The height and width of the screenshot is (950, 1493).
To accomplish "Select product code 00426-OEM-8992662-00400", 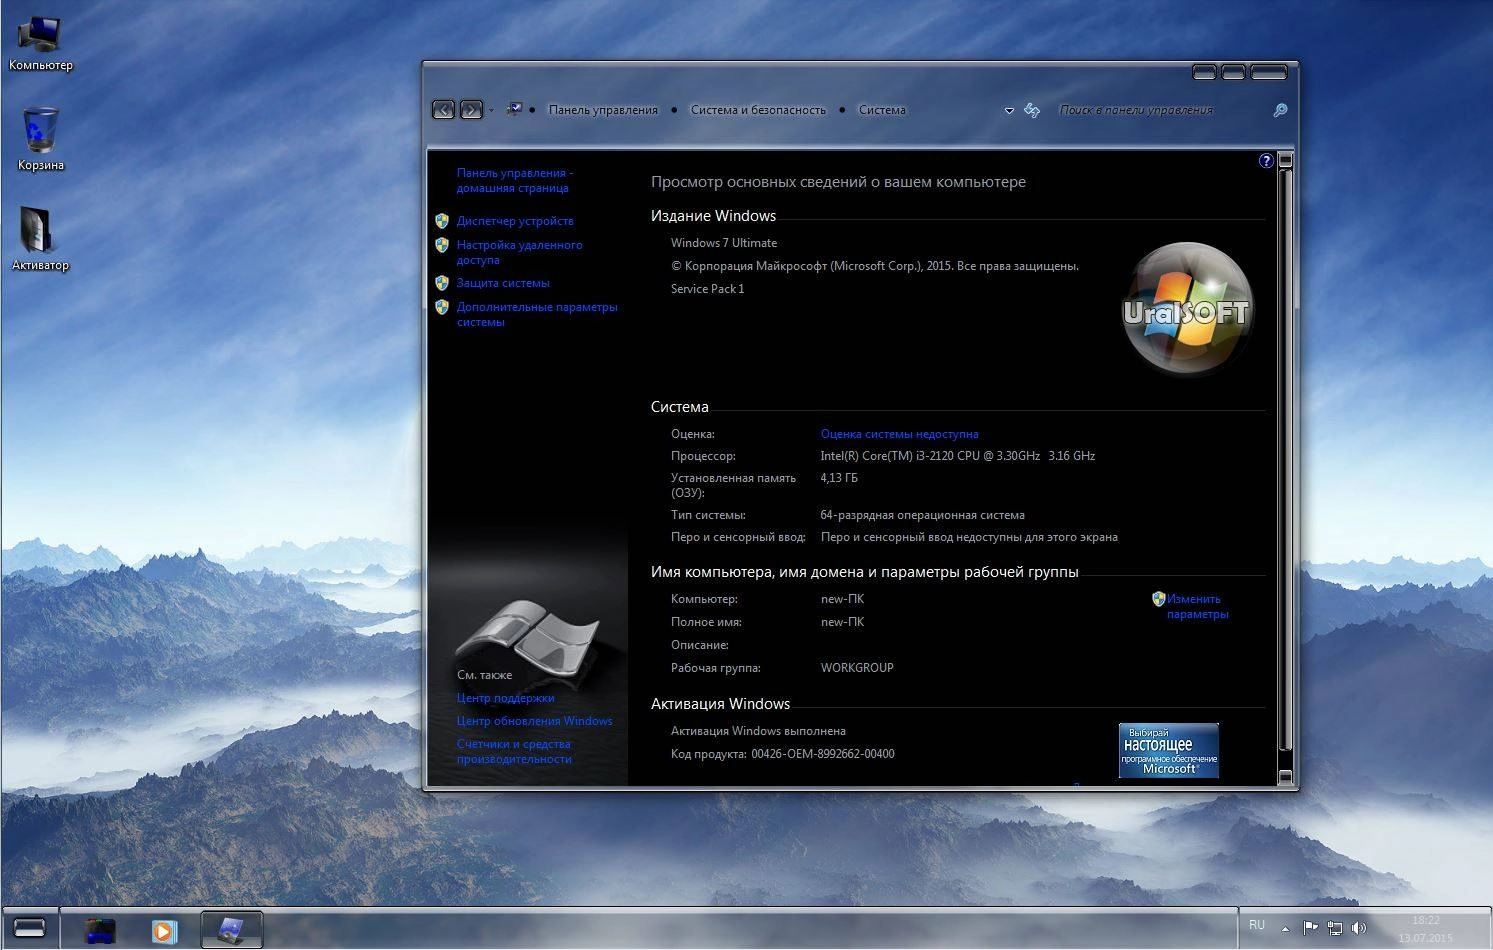I will tap(823, 754).
